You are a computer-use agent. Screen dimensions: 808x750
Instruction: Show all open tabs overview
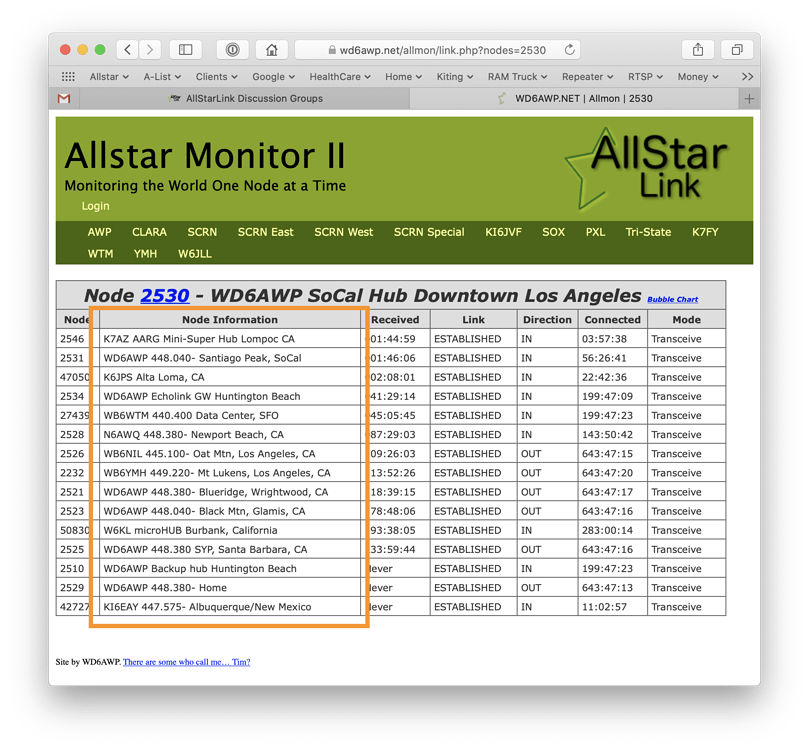pos(737,49)
